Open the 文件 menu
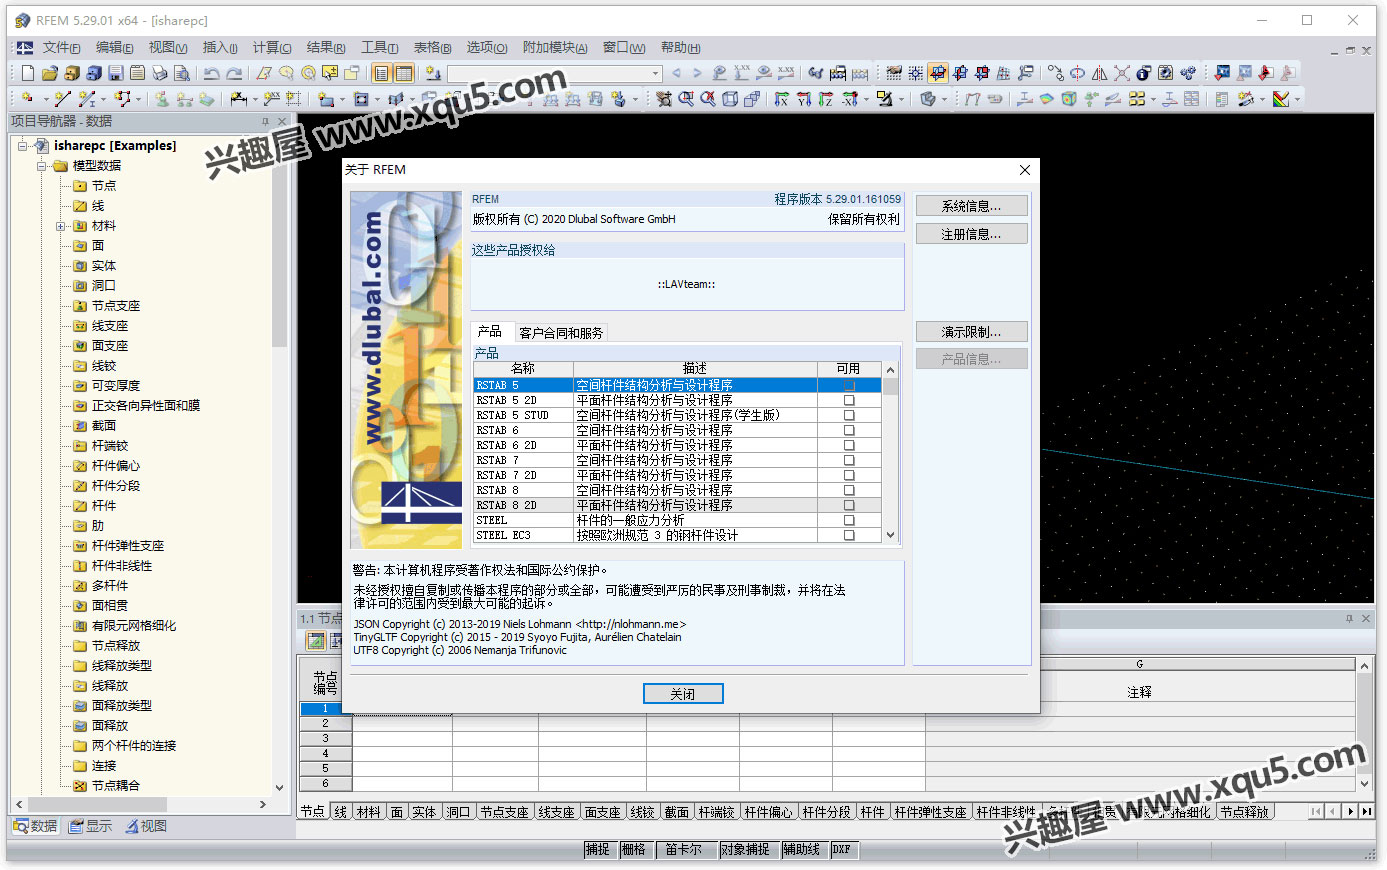 [x=61, y=47]
